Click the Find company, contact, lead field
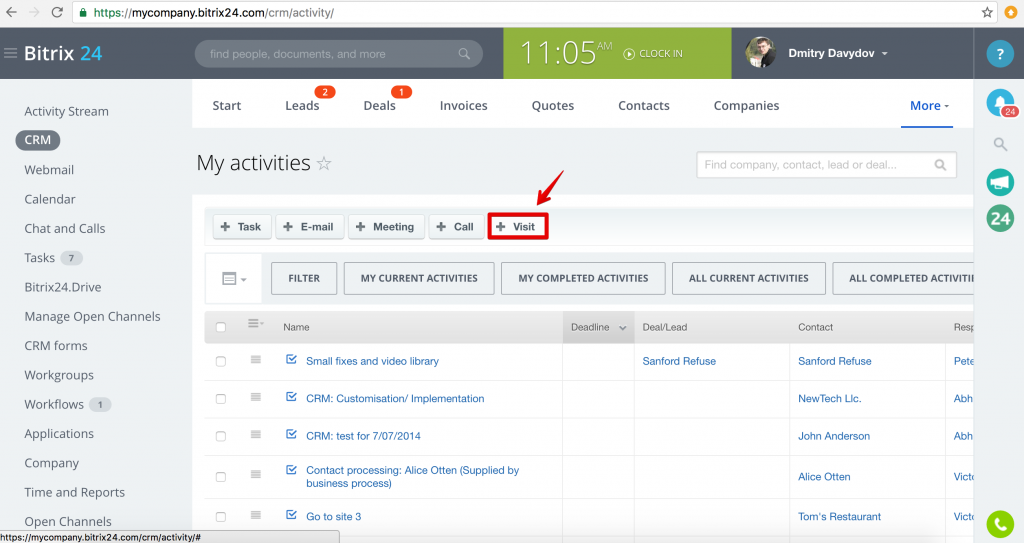The width and height of the screenshot is (1024, 543). [826, 165]
